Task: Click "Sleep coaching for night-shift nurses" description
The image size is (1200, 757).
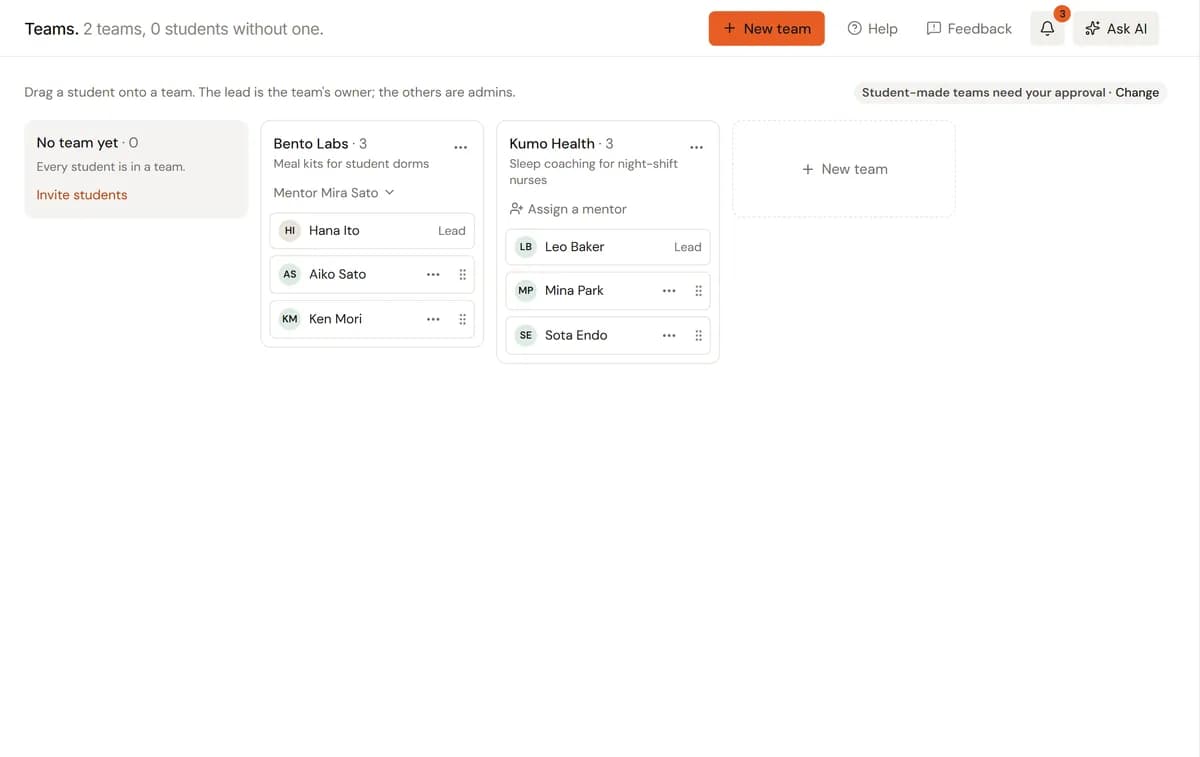Action: click(x=594, y=172)
